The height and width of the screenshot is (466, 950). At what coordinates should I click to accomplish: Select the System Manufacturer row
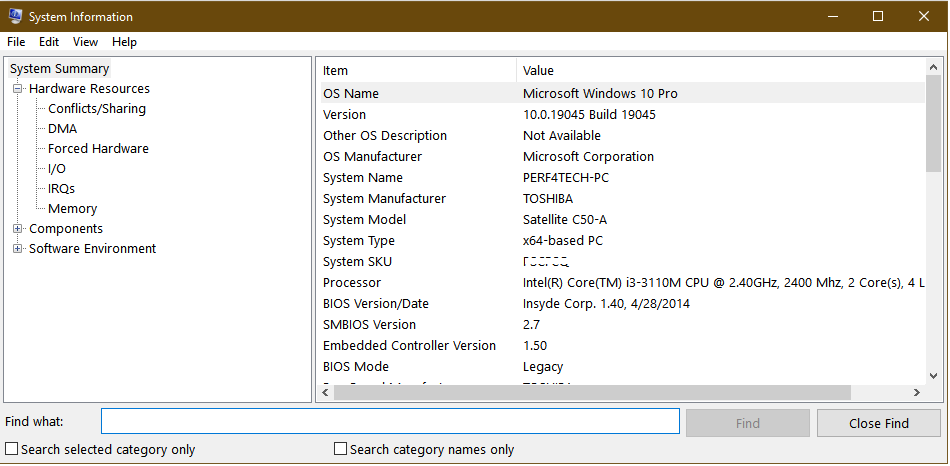pos(622,199)
